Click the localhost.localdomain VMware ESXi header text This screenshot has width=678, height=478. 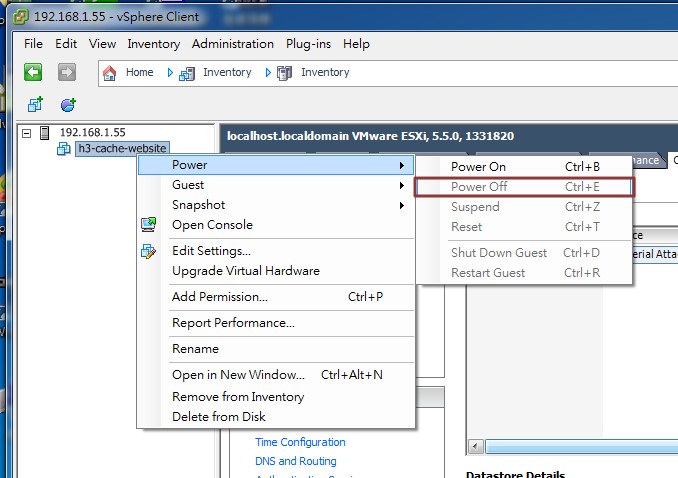pyautogui.click(x=370, y=136)
